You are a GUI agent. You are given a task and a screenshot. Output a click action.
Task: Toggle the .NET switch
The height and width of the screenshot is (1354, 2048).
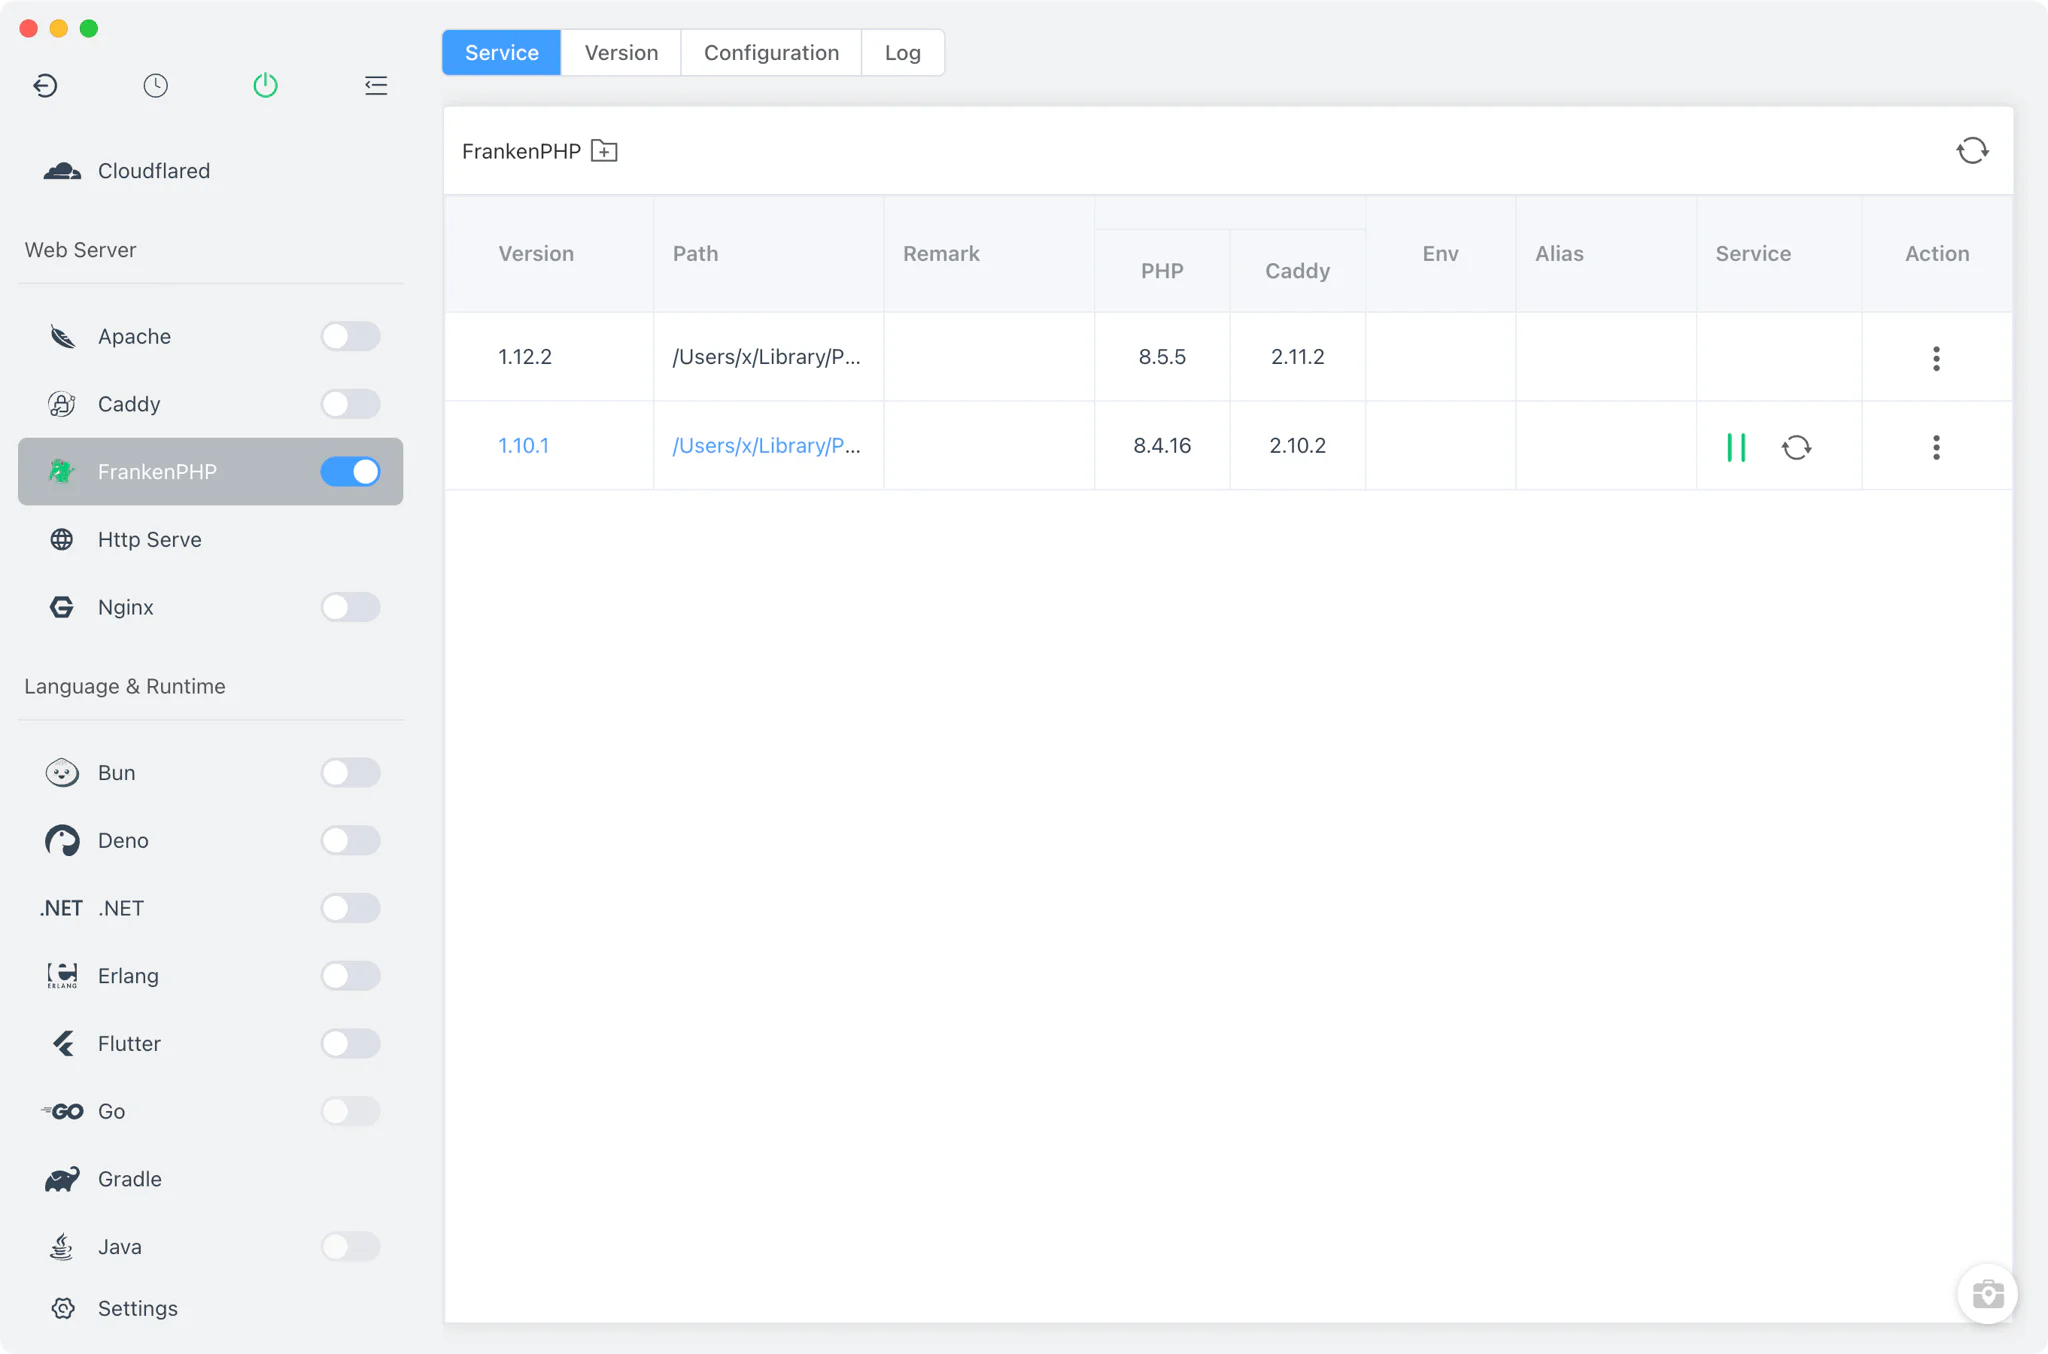pos(350,908)
